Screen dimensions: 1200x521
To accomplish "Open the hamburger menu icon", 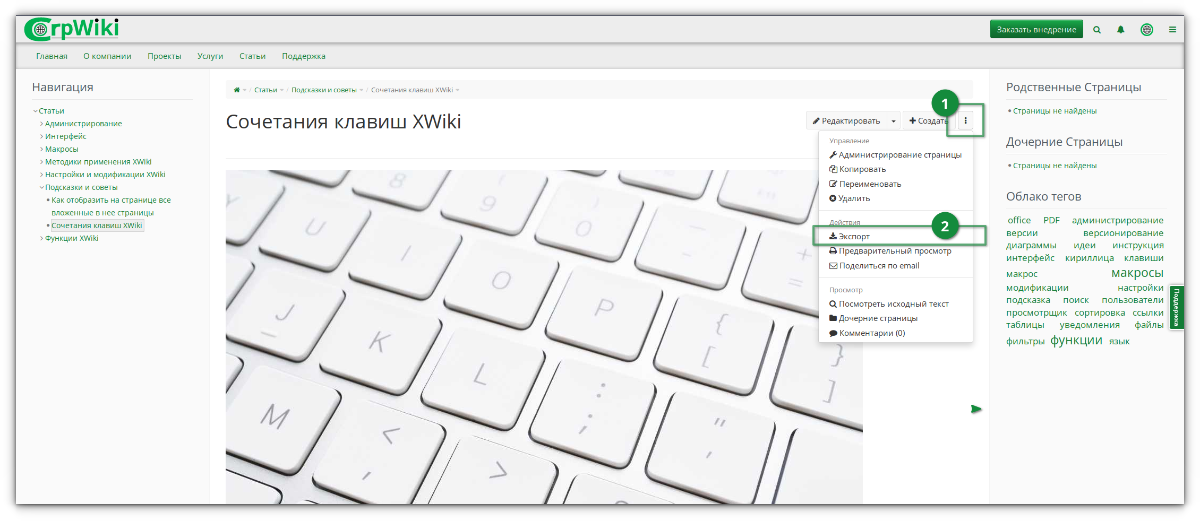I will click(x=1172, y=30).
